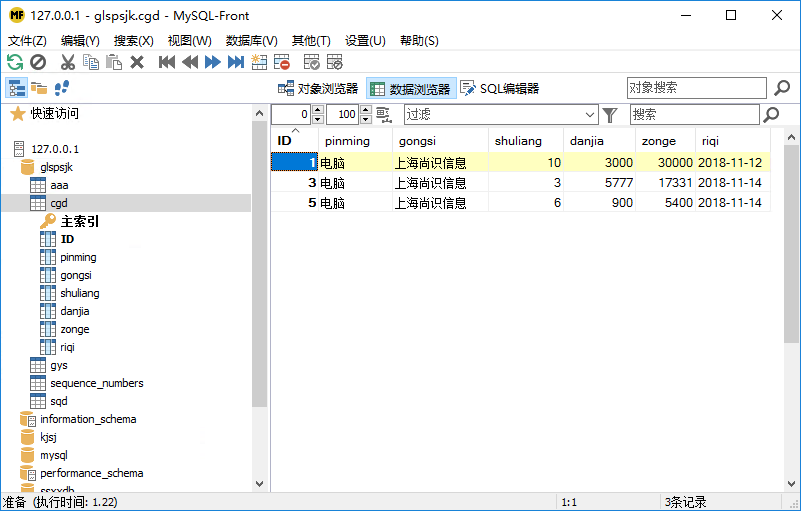Open the 数据库(V) menu
Viewport: 801px width, 511px height.
click(x=252, y=41)
